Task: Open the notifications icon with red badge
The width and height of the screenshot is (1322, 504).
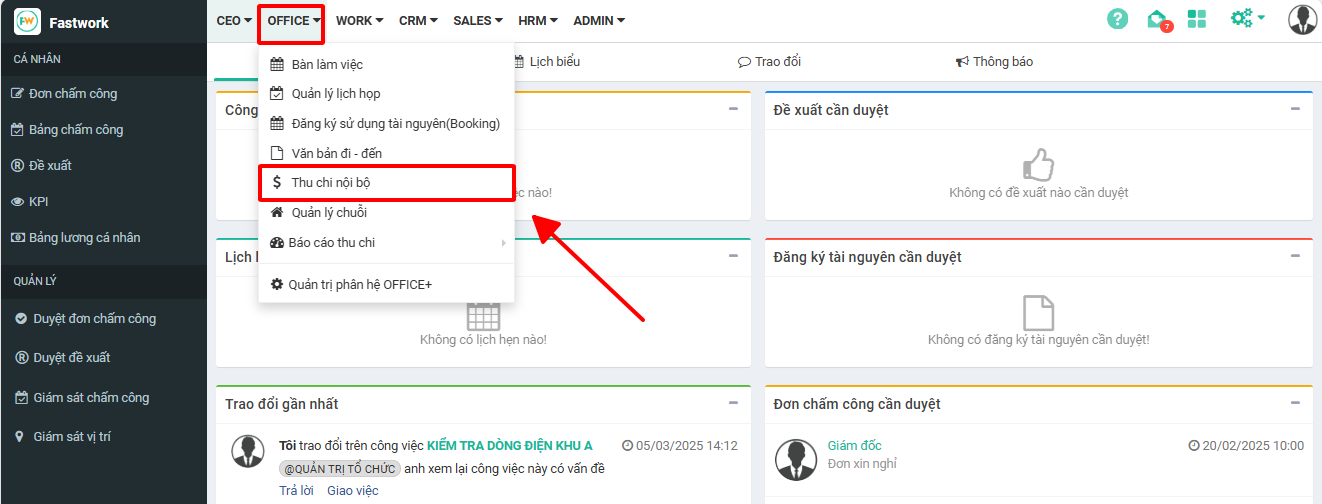Action: click(x=1158, y=19)
